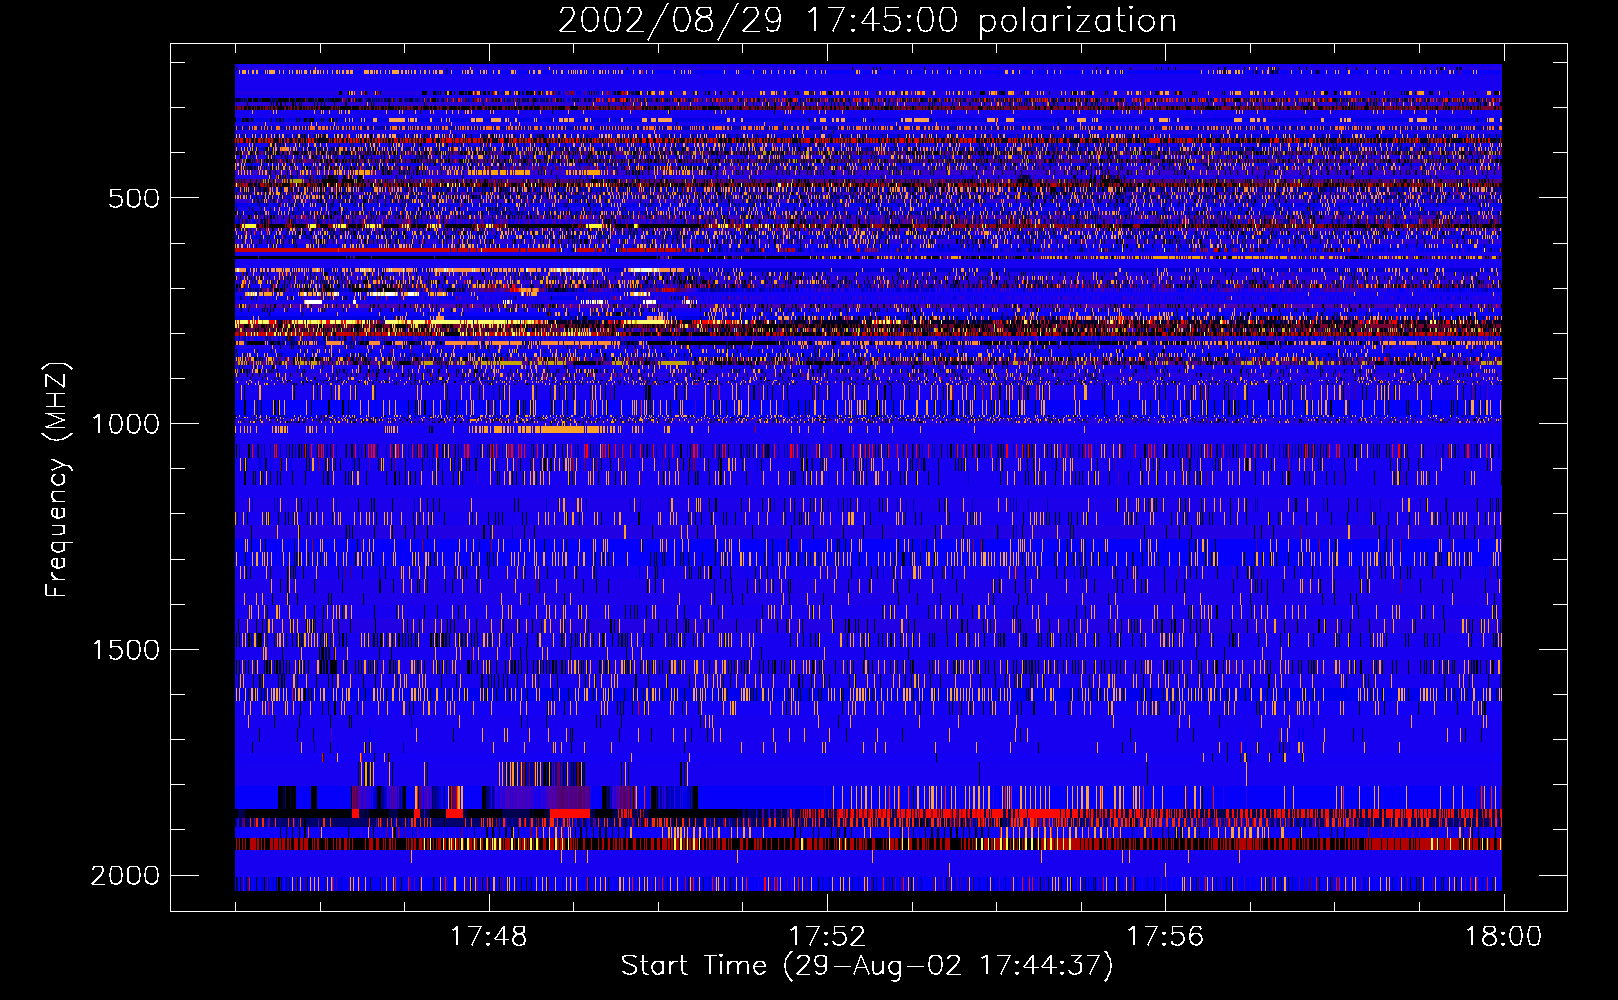The image size is (1618, 1000).
Task: Click the 17:48 time tick label
Action: click(488, 937)
